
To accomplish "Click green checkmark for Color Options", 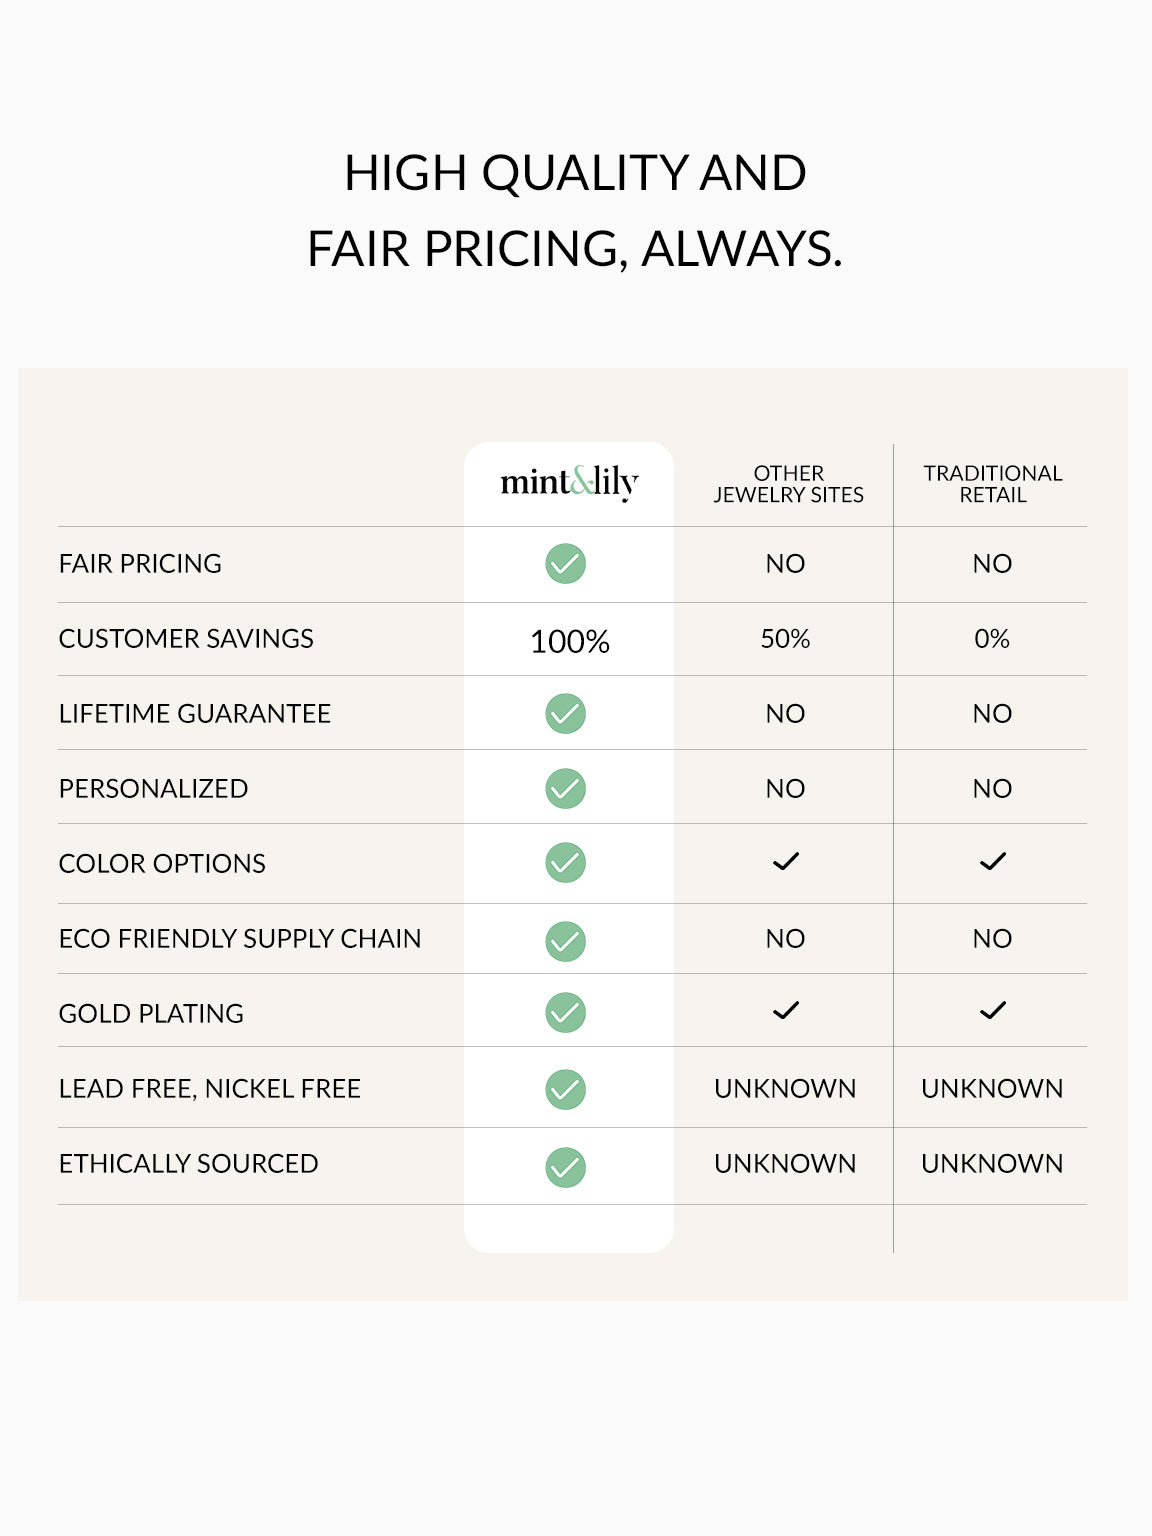I will tap(565, 863).
